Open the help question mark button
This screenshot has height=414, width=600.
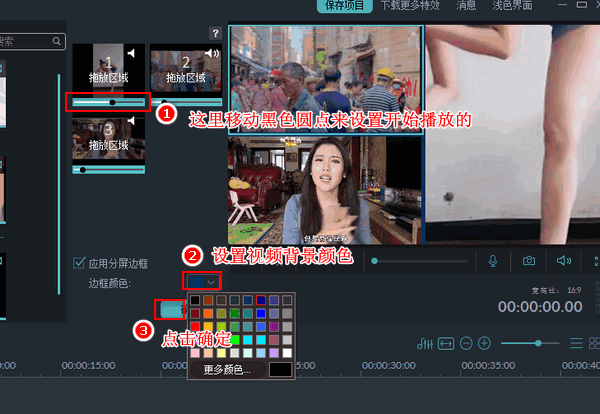click(x=215, y=33)
